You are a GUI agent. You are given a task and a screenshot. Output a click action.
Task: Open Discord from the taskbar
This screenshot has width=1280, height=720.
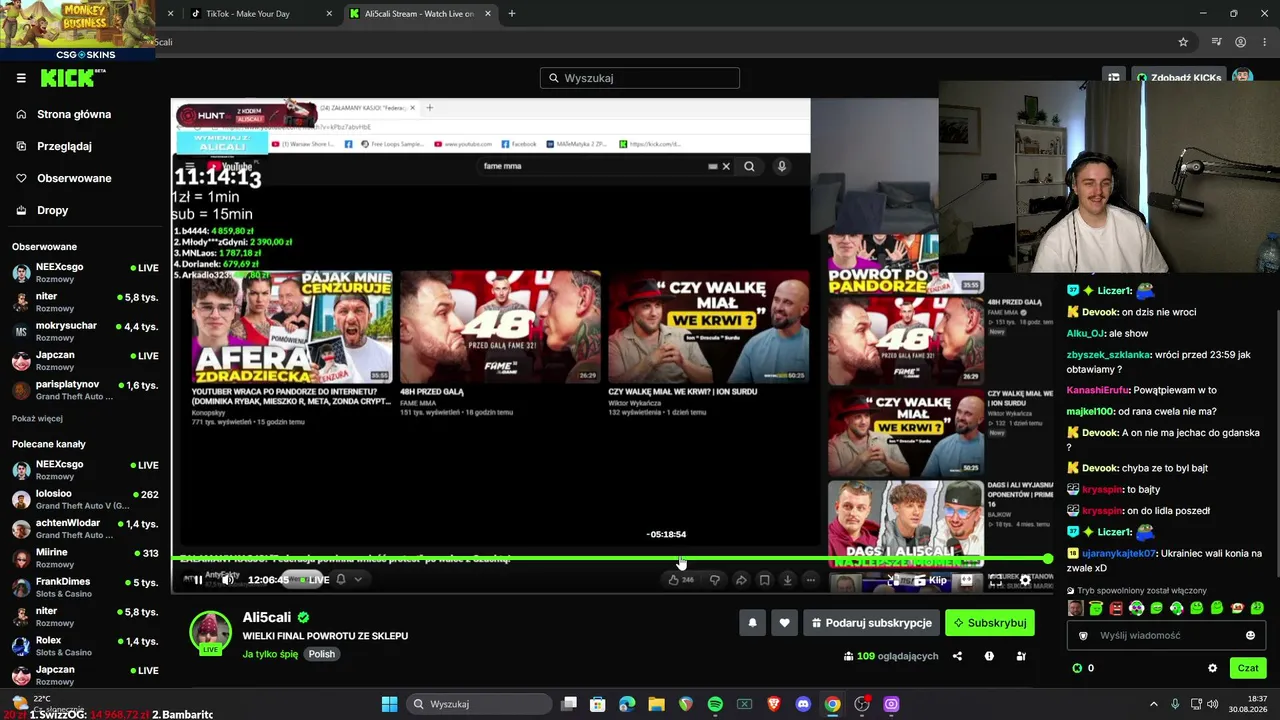[x=803, y=704]
